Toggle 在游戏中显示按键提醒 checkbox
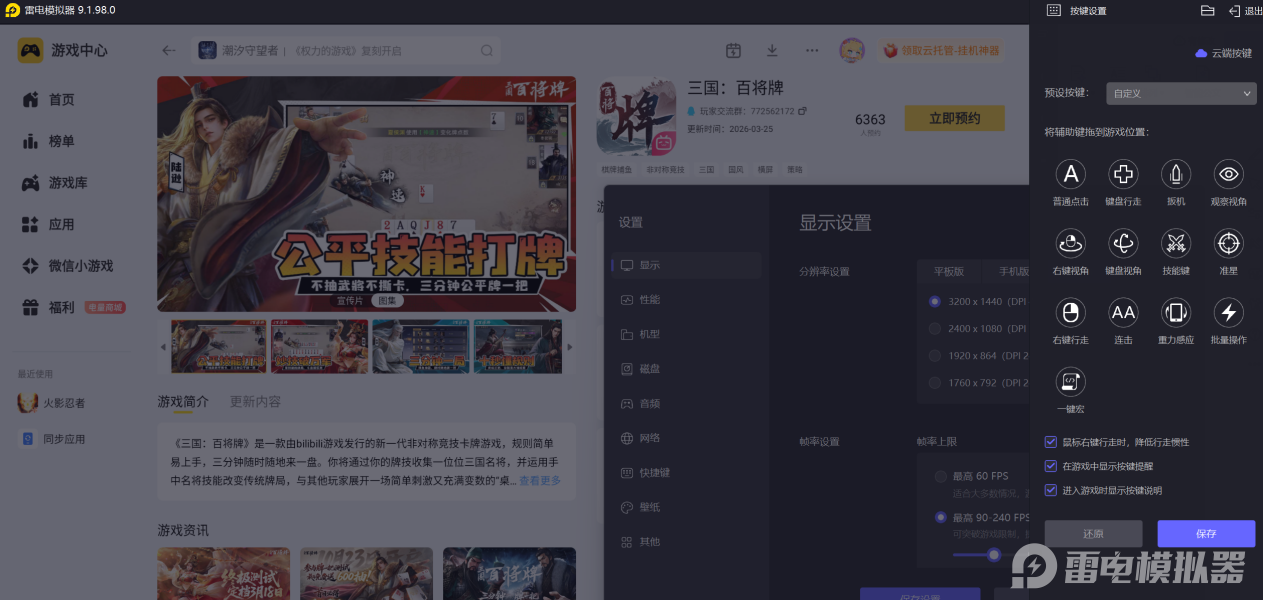The width and height of the screenshot is (1263, 600). (1051, 466)
